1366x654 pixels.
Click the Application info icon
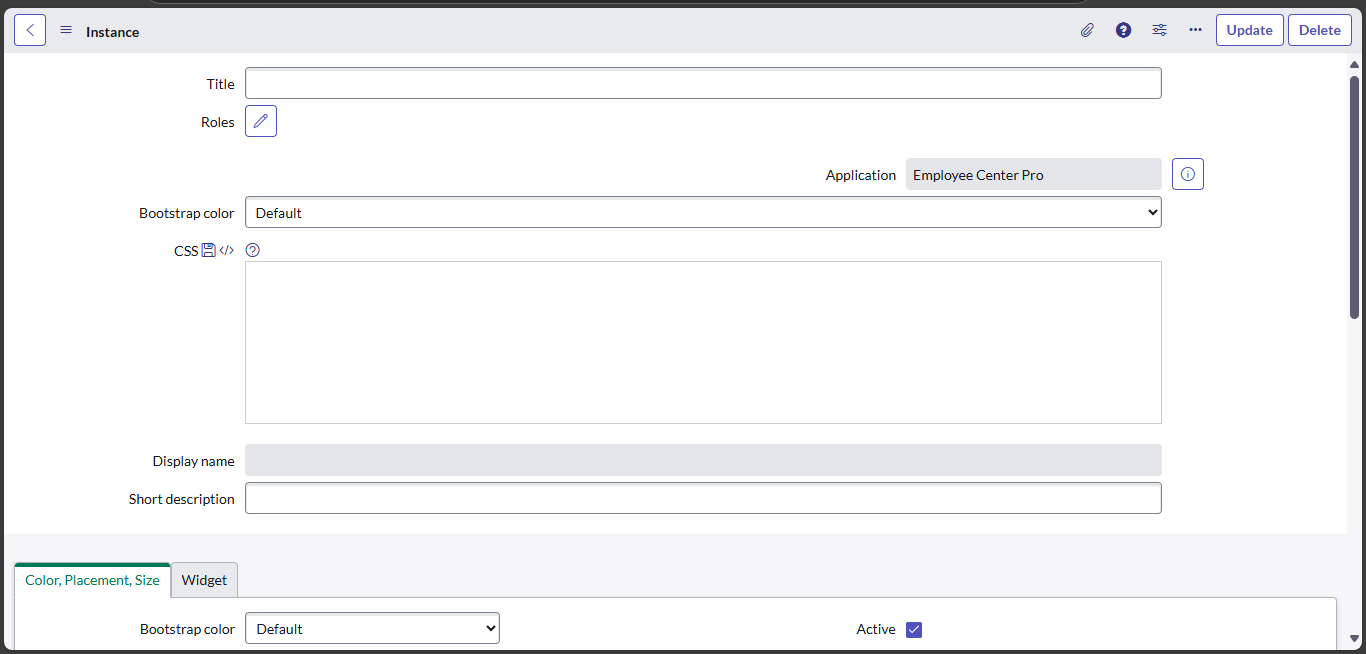tap(1187, 173)
